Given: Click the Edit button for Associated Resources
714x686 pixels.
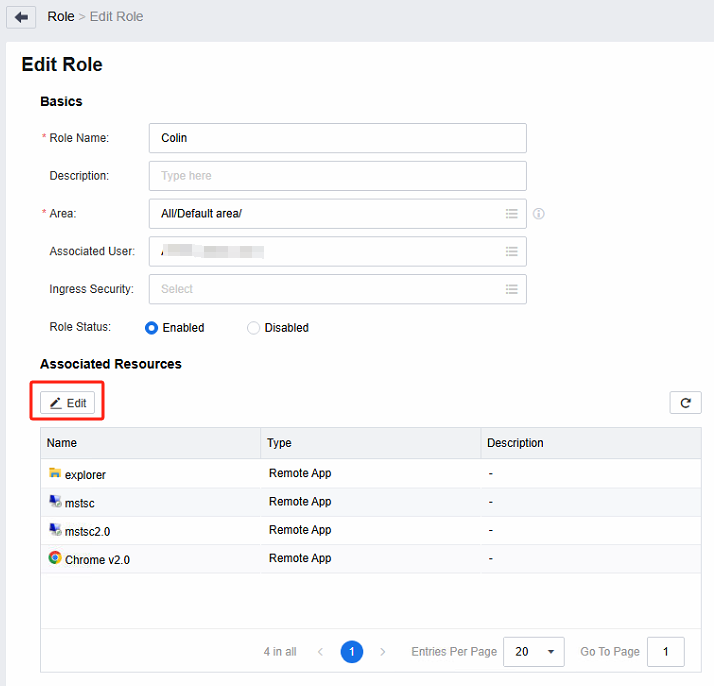Looking at the screenshot, I should (x=68, y=403).
